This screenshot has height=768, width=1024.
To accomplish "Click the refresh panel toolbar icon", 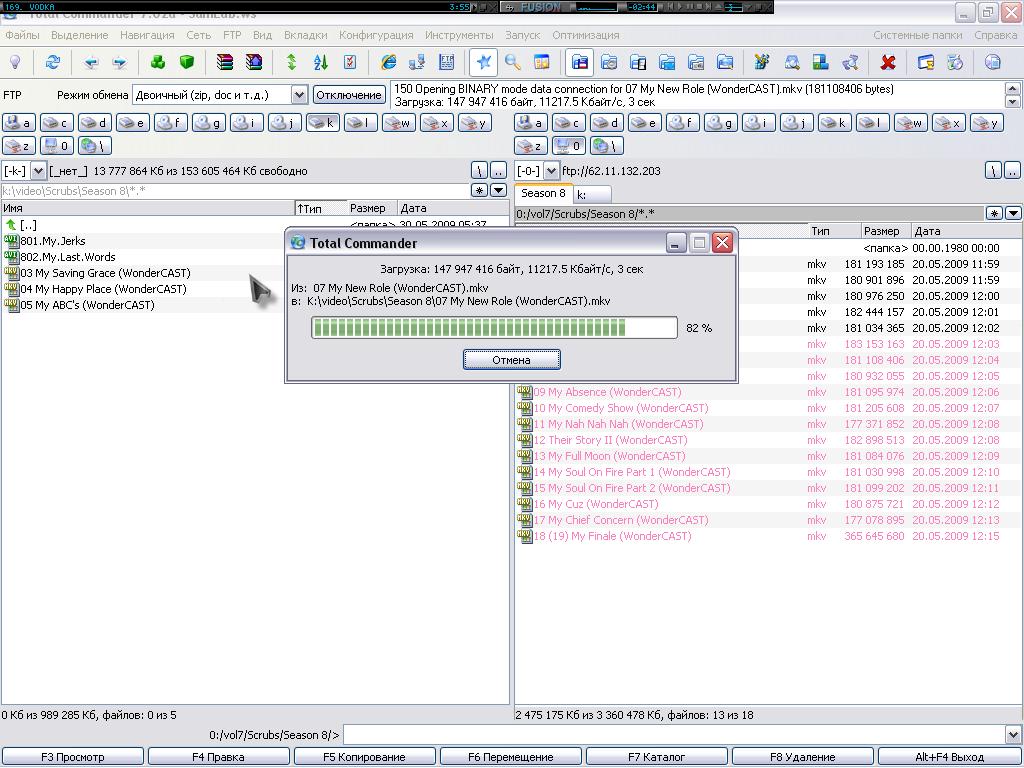I will click(x=52, y=62).
